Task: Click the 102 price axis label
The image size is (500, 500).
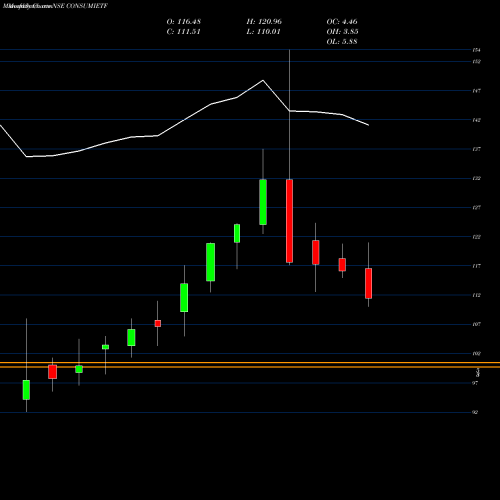Action: click(476, 353)
